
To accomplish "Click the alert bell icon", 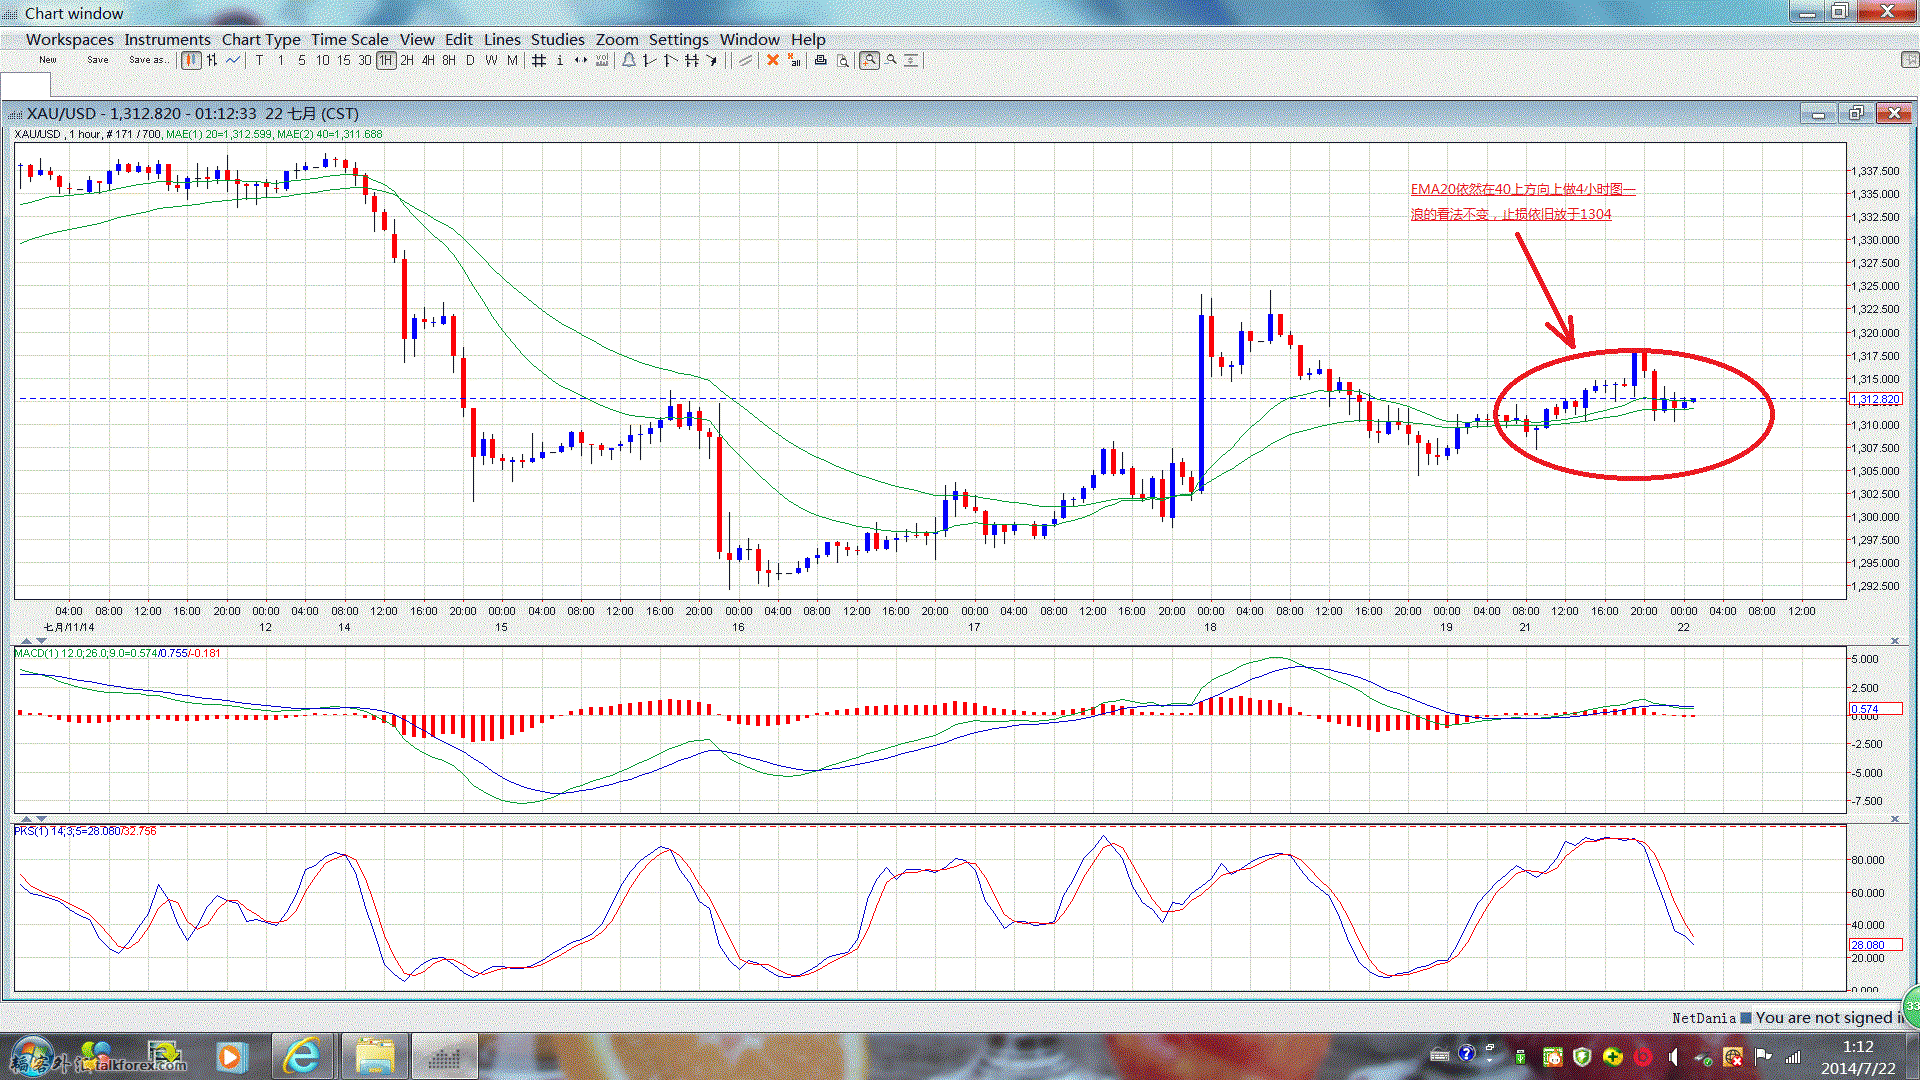I will pos(628,60).
